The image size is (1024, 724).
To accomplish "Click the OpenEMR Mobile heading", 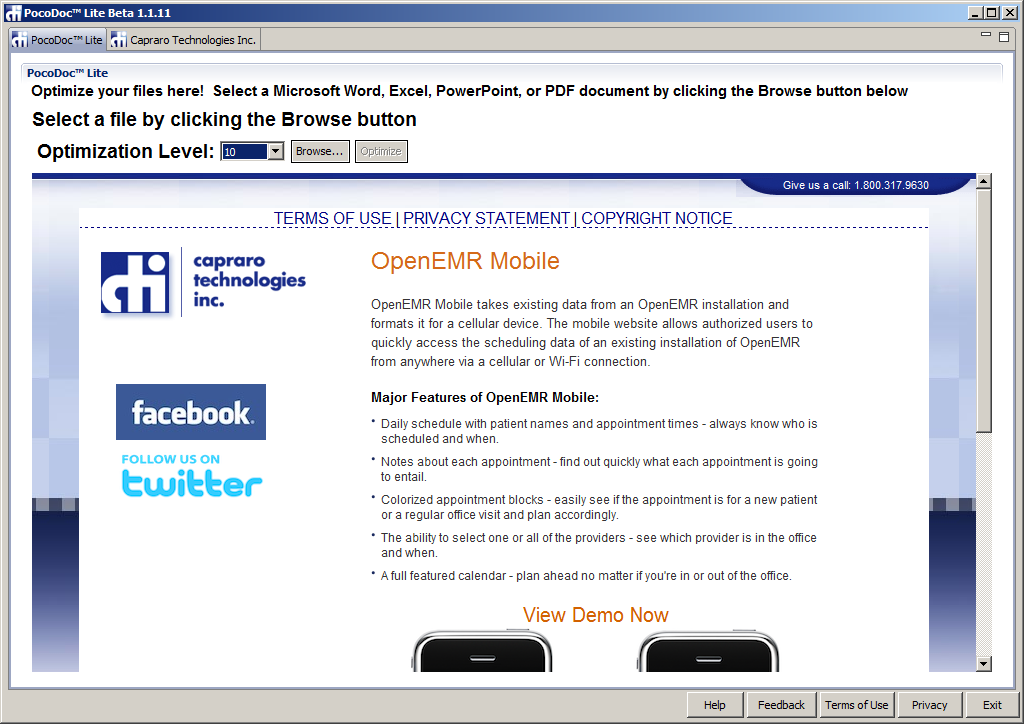I will coord(465,261).
